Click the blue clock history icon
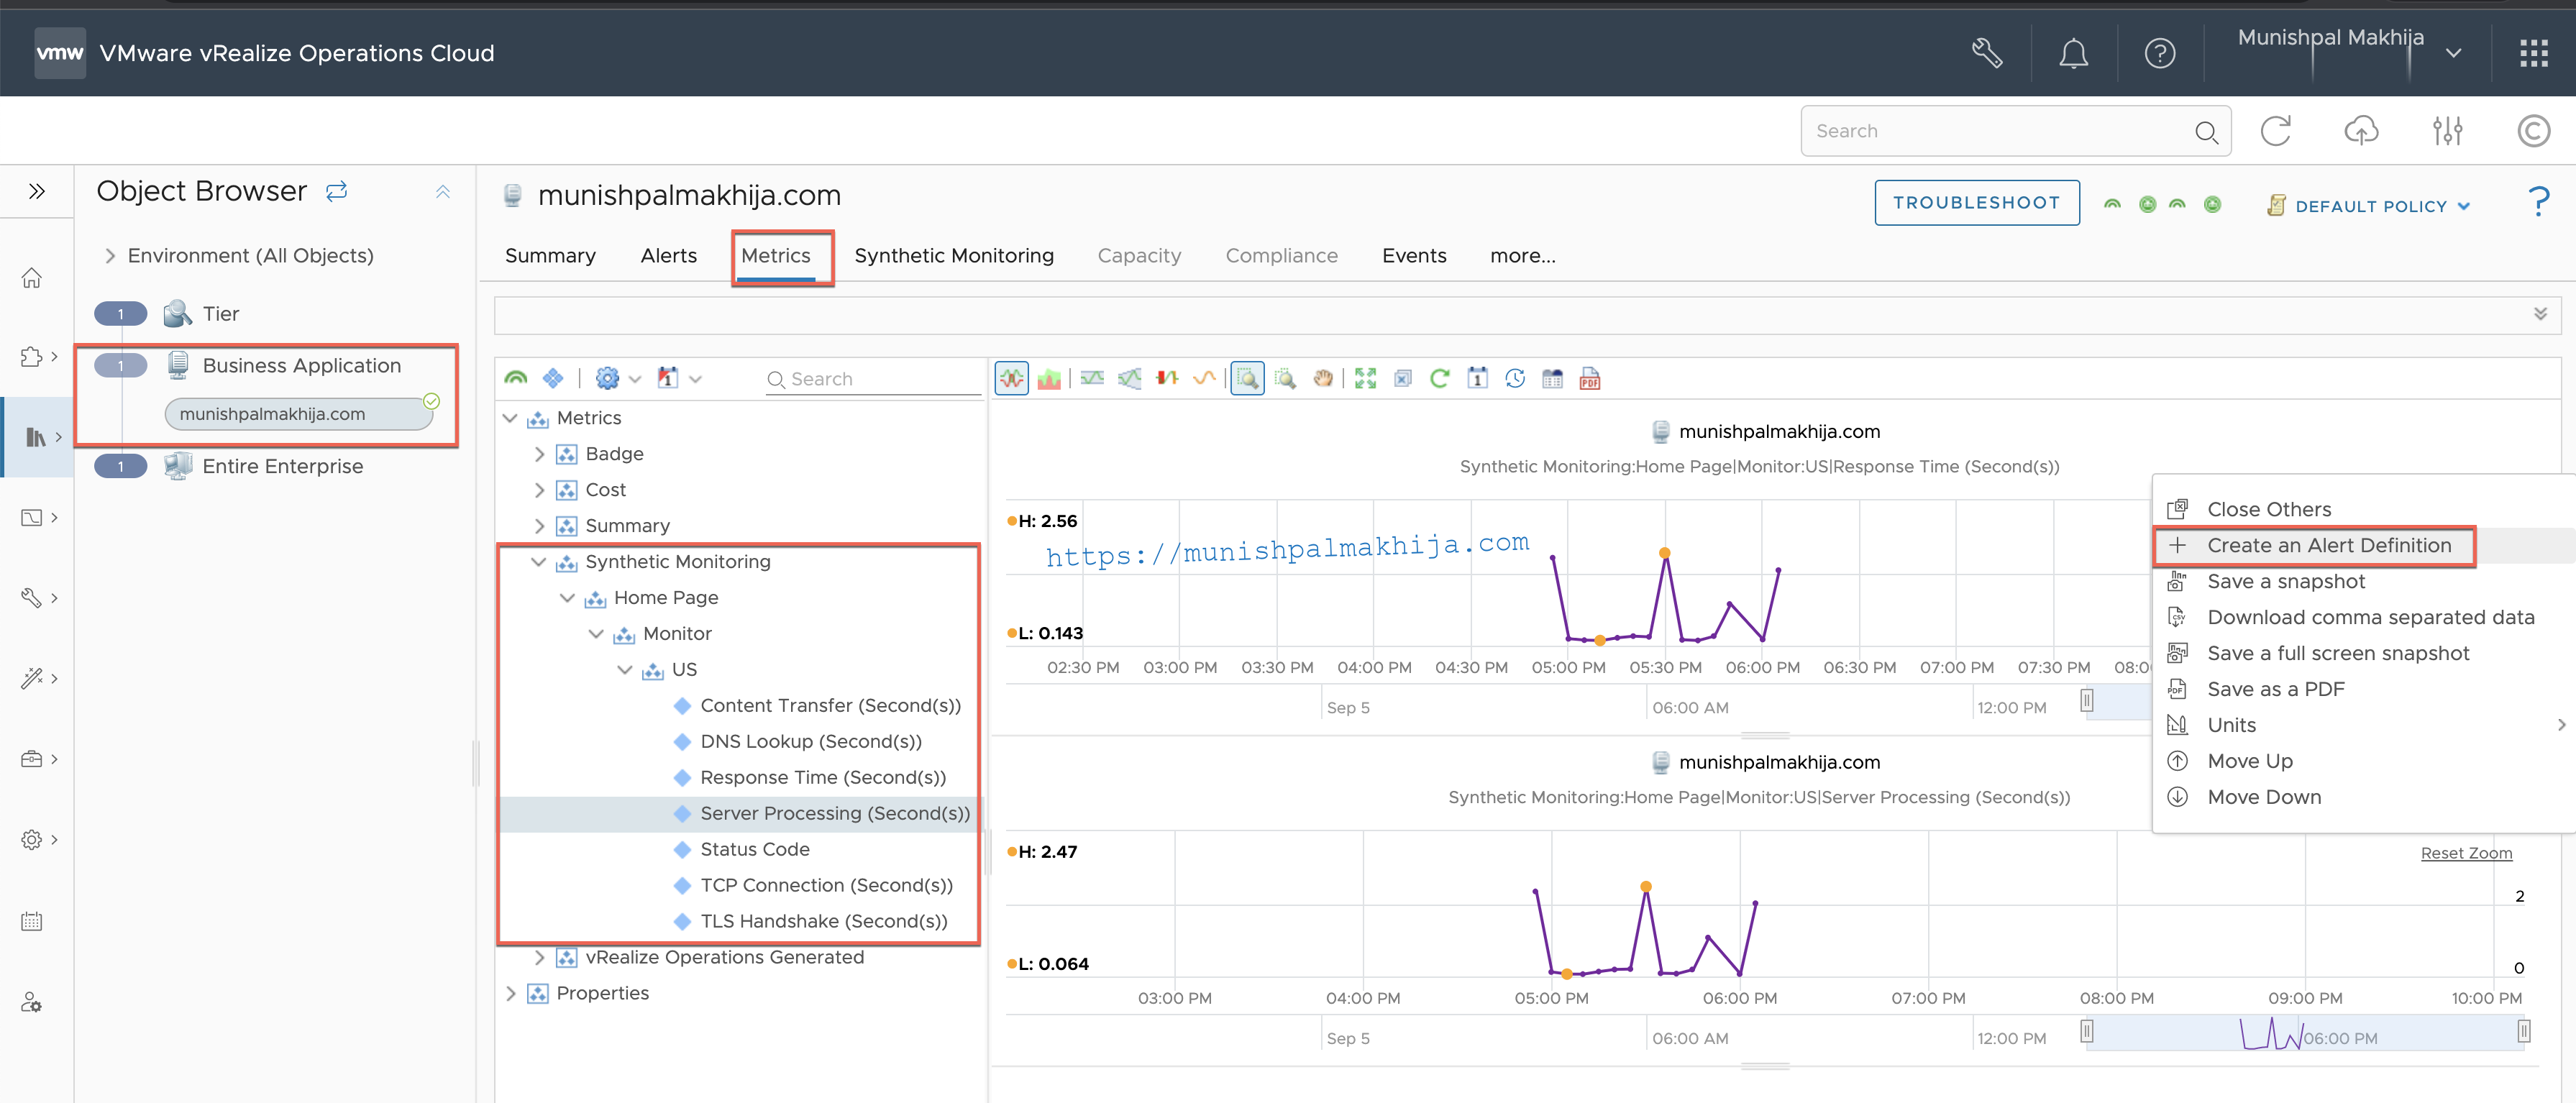2576x1103 pixels. 1515,379
